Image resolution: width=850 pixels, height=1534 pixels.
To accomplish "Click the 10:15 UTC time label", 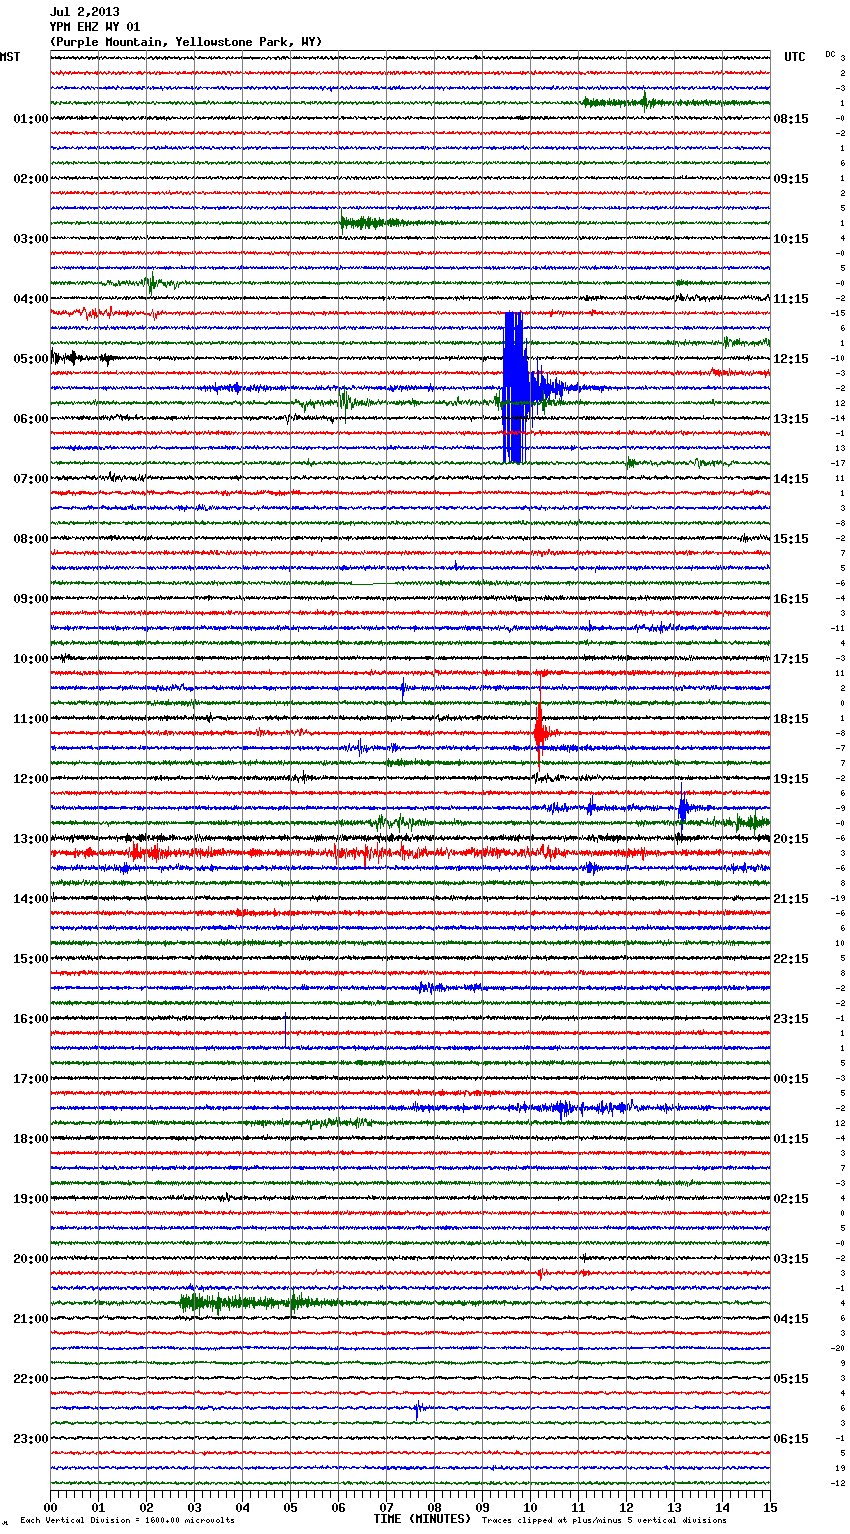I will point(791,239).
